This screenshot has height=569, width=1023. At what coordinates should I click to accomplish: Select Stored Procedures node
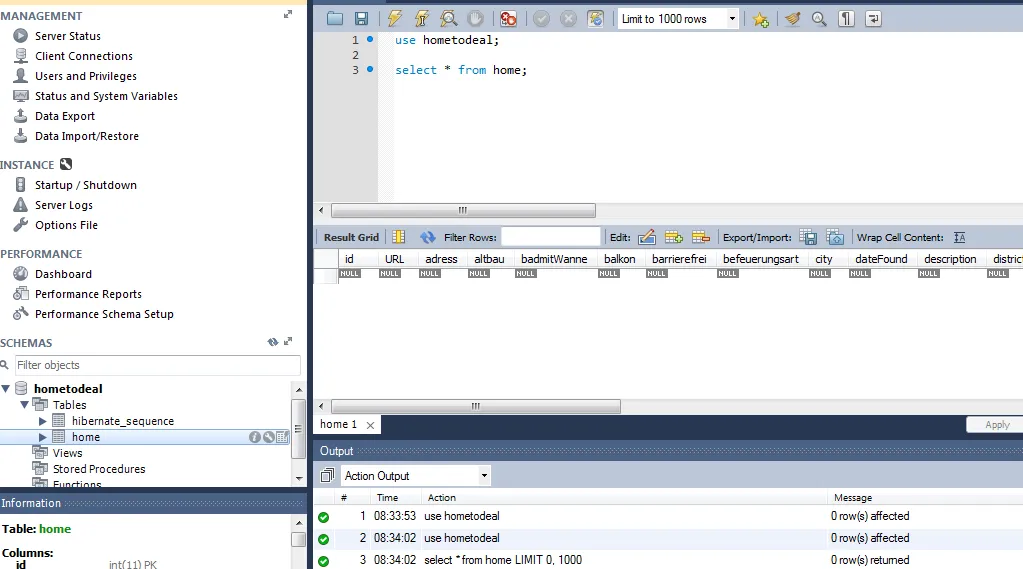tap(99, 469)
